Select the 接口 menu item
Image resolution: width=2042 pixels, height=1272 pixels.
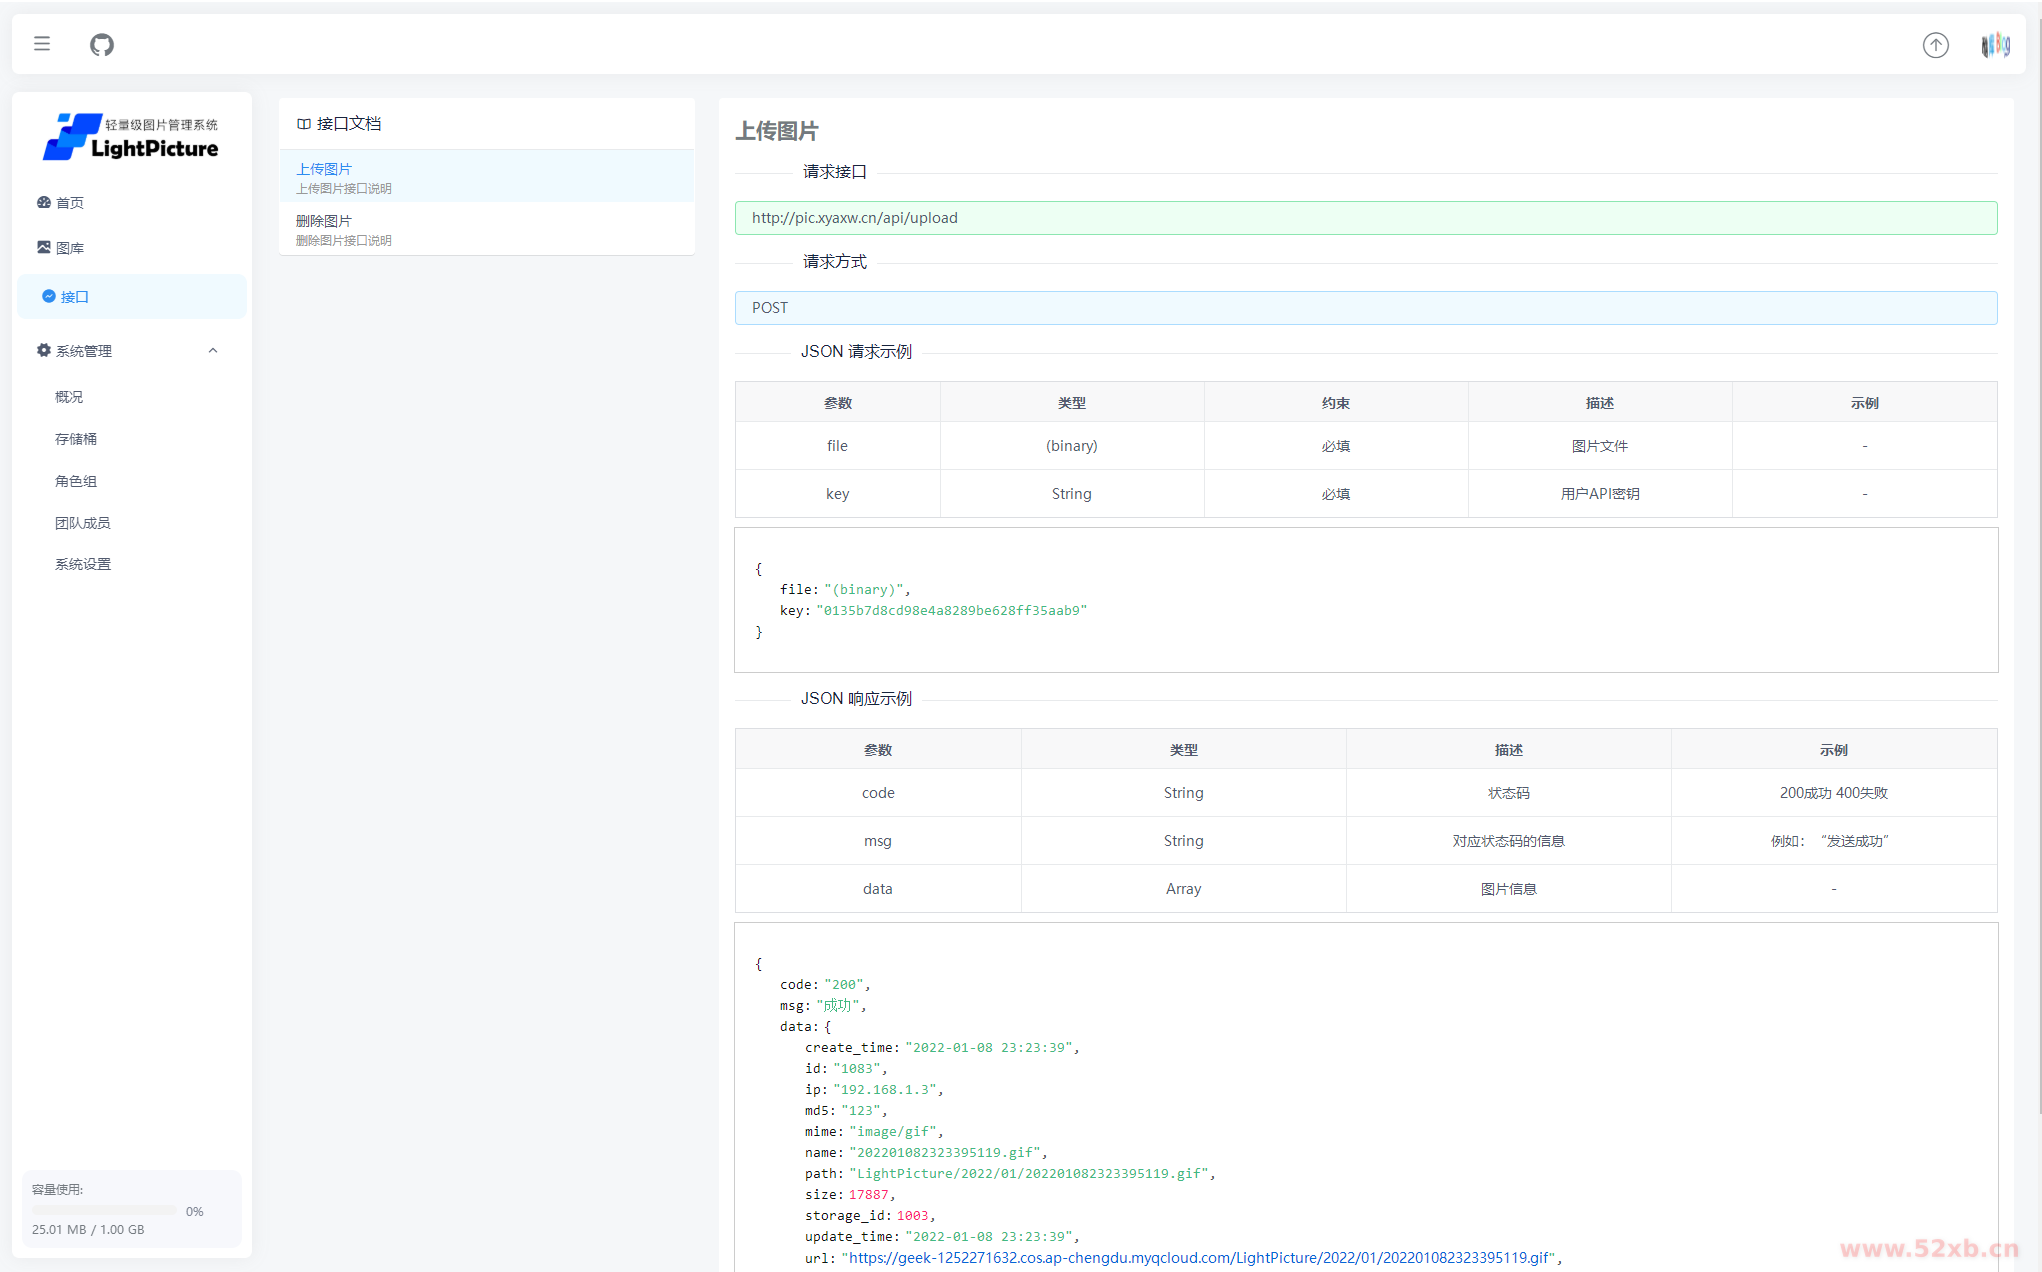pyautogui.click(x=75, y=297)
